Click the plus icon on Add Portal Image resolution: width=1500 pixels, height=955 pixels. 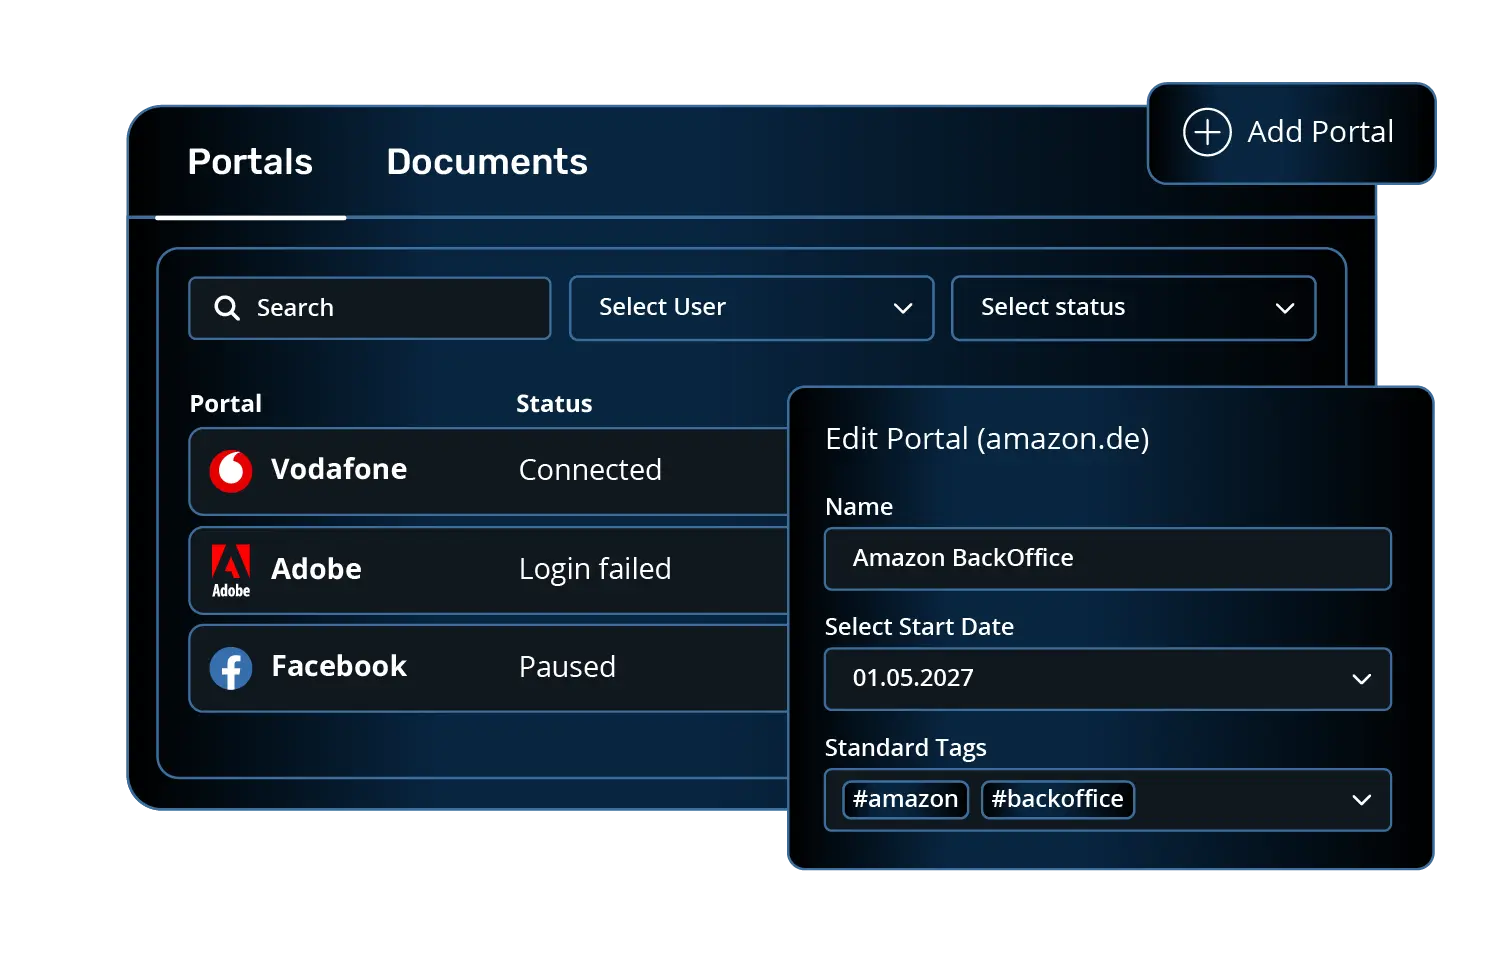(x=1207, y=132)
